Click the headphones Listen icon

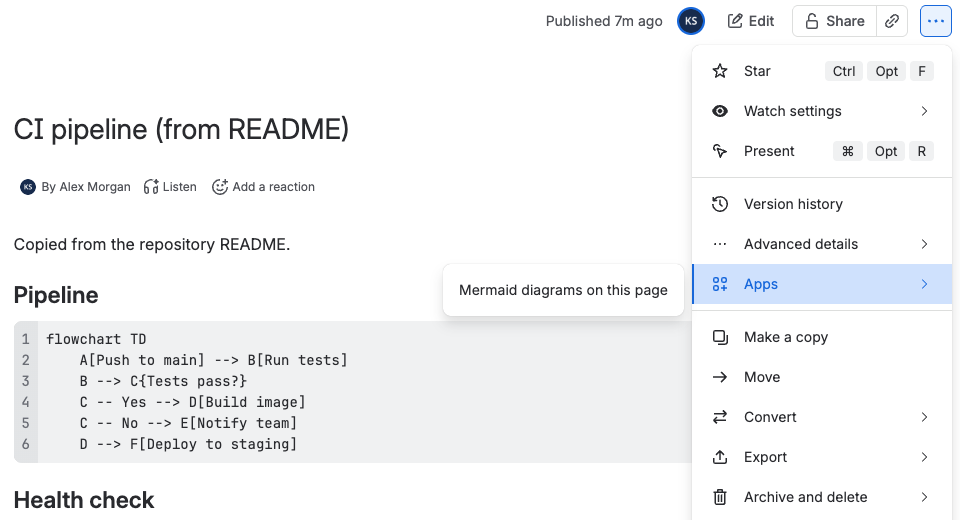coord(151,187)
